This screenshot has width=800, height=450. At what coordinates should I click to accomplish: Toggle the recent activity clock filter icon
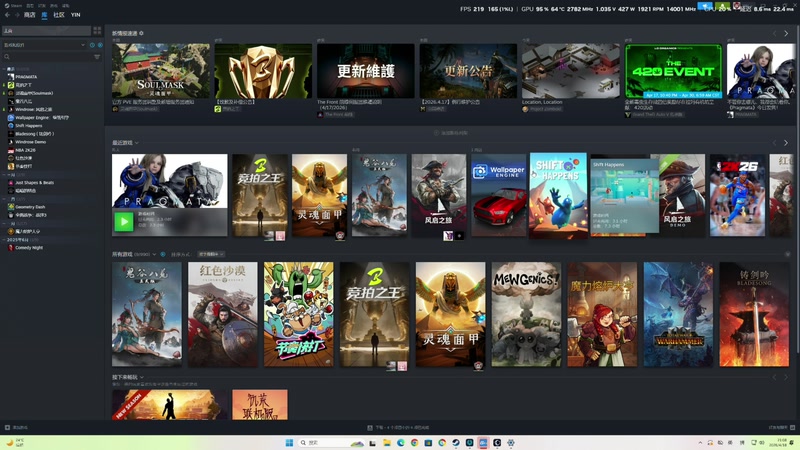point(92,45)
